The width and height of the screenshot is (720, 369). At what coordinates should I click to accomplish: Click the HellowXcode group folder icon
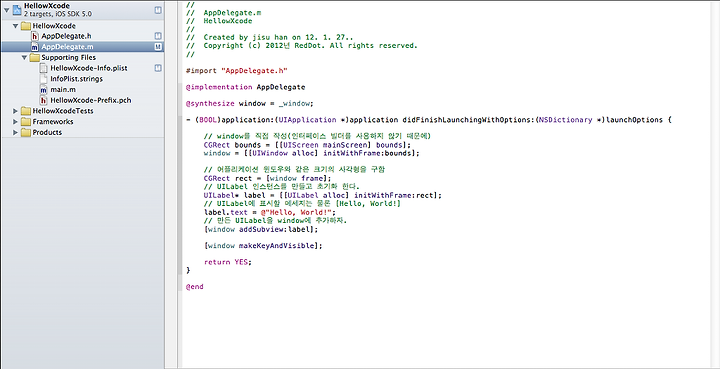pos(26,26)
